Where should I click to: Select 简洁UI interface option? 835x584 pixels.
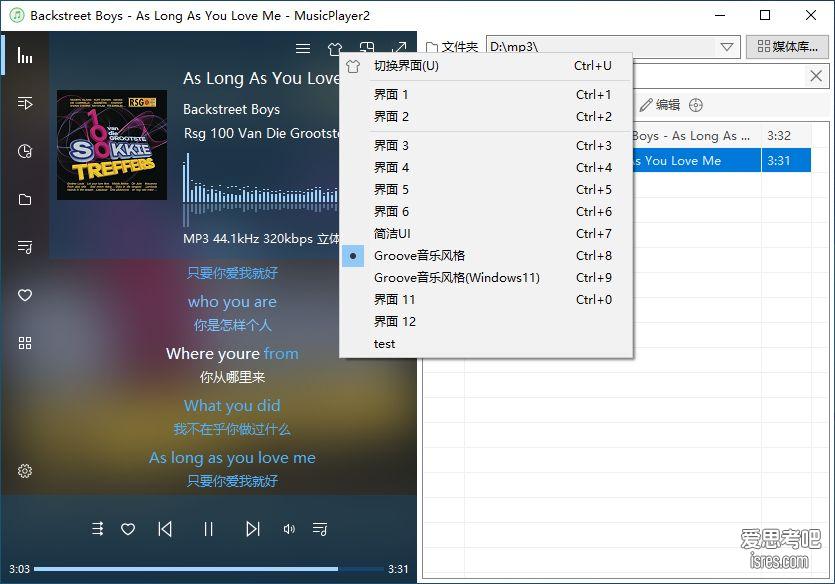point(486,234)
